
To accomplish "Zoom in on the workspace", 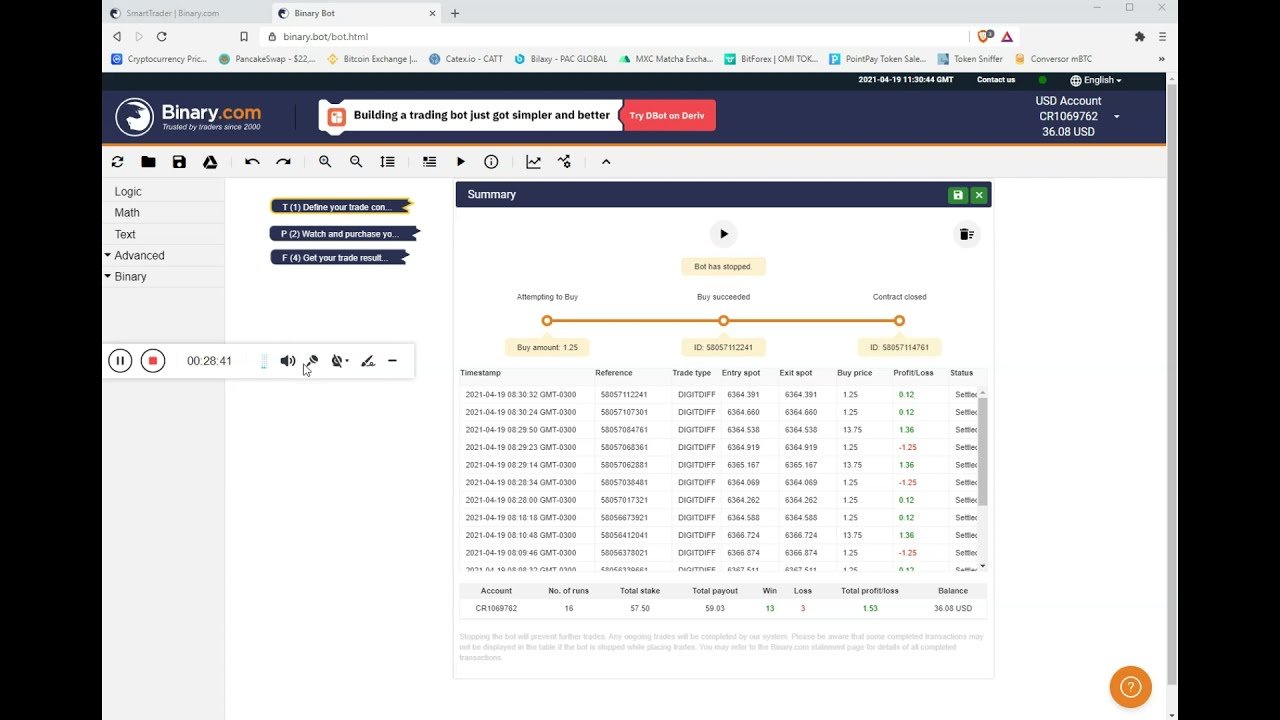I will tap(325, 162).
